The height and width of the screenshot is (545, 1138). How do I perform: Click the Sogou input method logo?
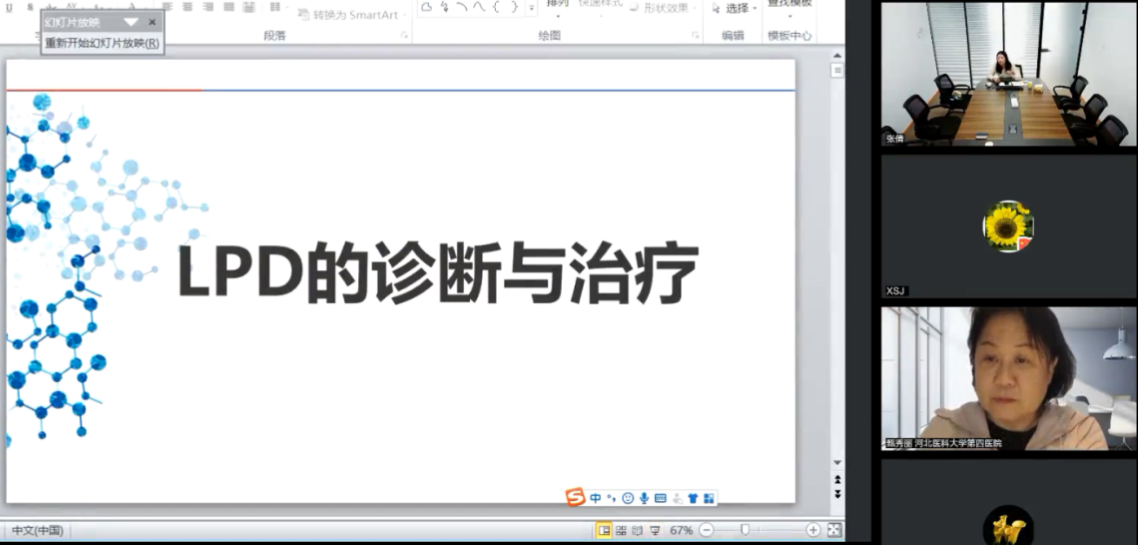[x=575, y=498]
